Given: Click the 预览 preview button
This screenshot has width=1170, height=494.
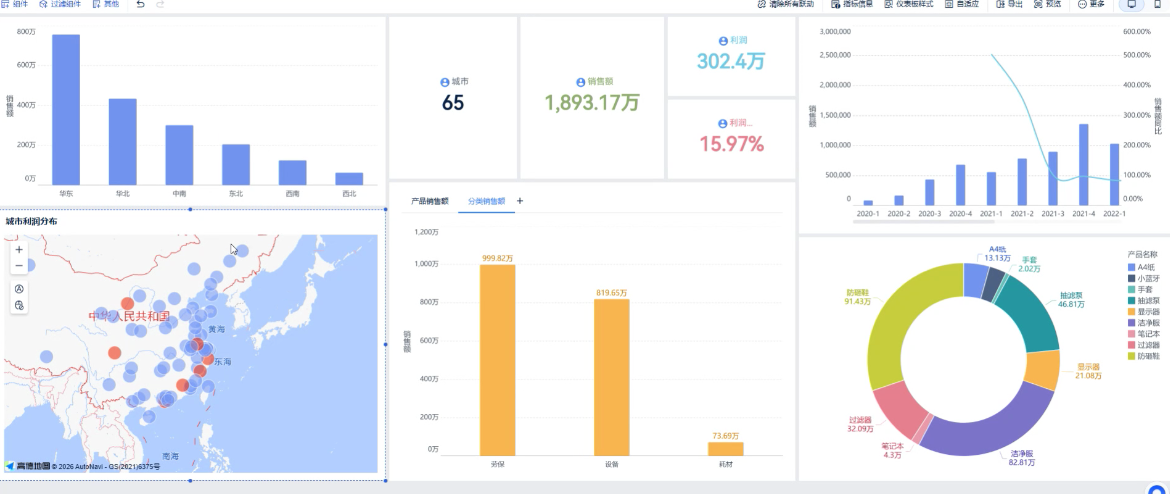Looking at the screenshot, I should [1048, 4].
